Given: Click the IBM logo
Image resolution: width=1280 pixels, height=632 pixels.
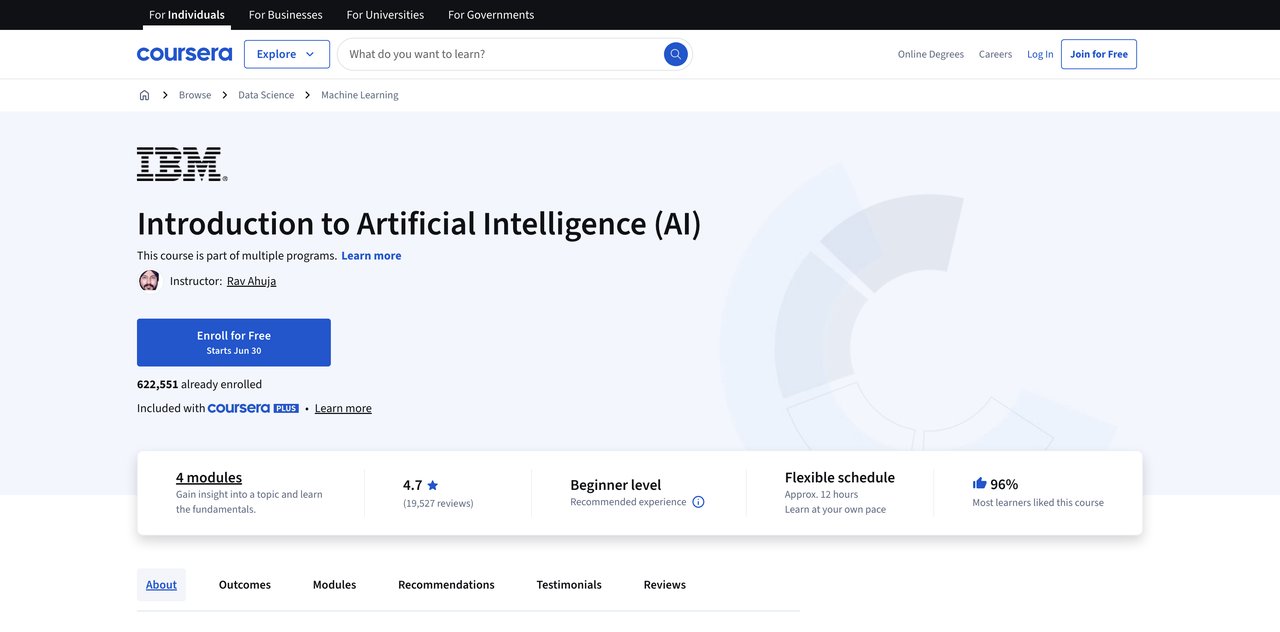Looking at the screenshot, I should [x=182, y=164].
